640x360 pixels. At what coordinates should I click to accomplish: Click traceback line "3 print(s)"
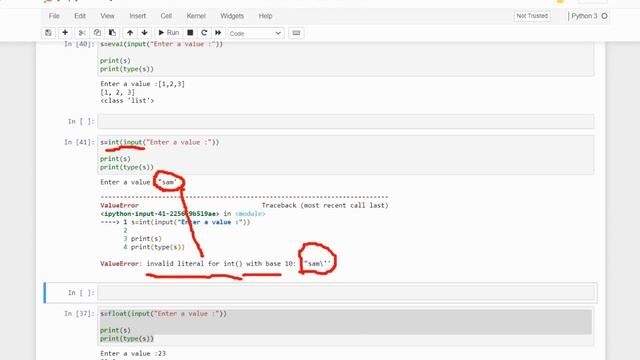coord(142,239)
